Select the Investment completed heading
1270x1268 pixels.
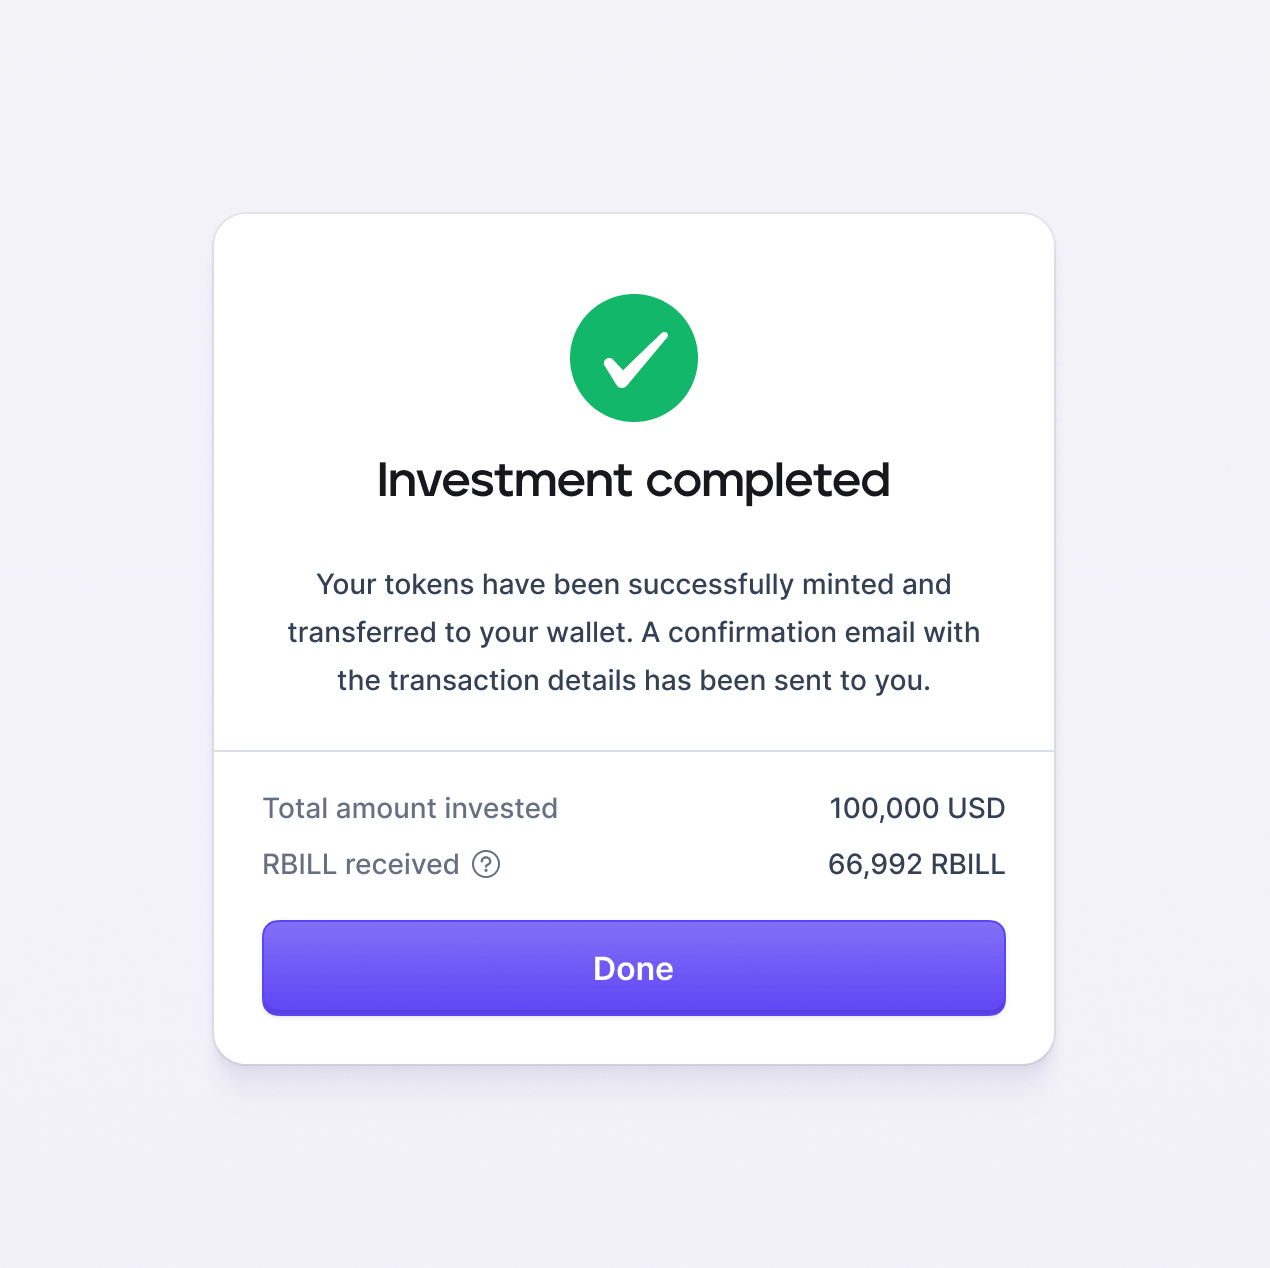633,481
